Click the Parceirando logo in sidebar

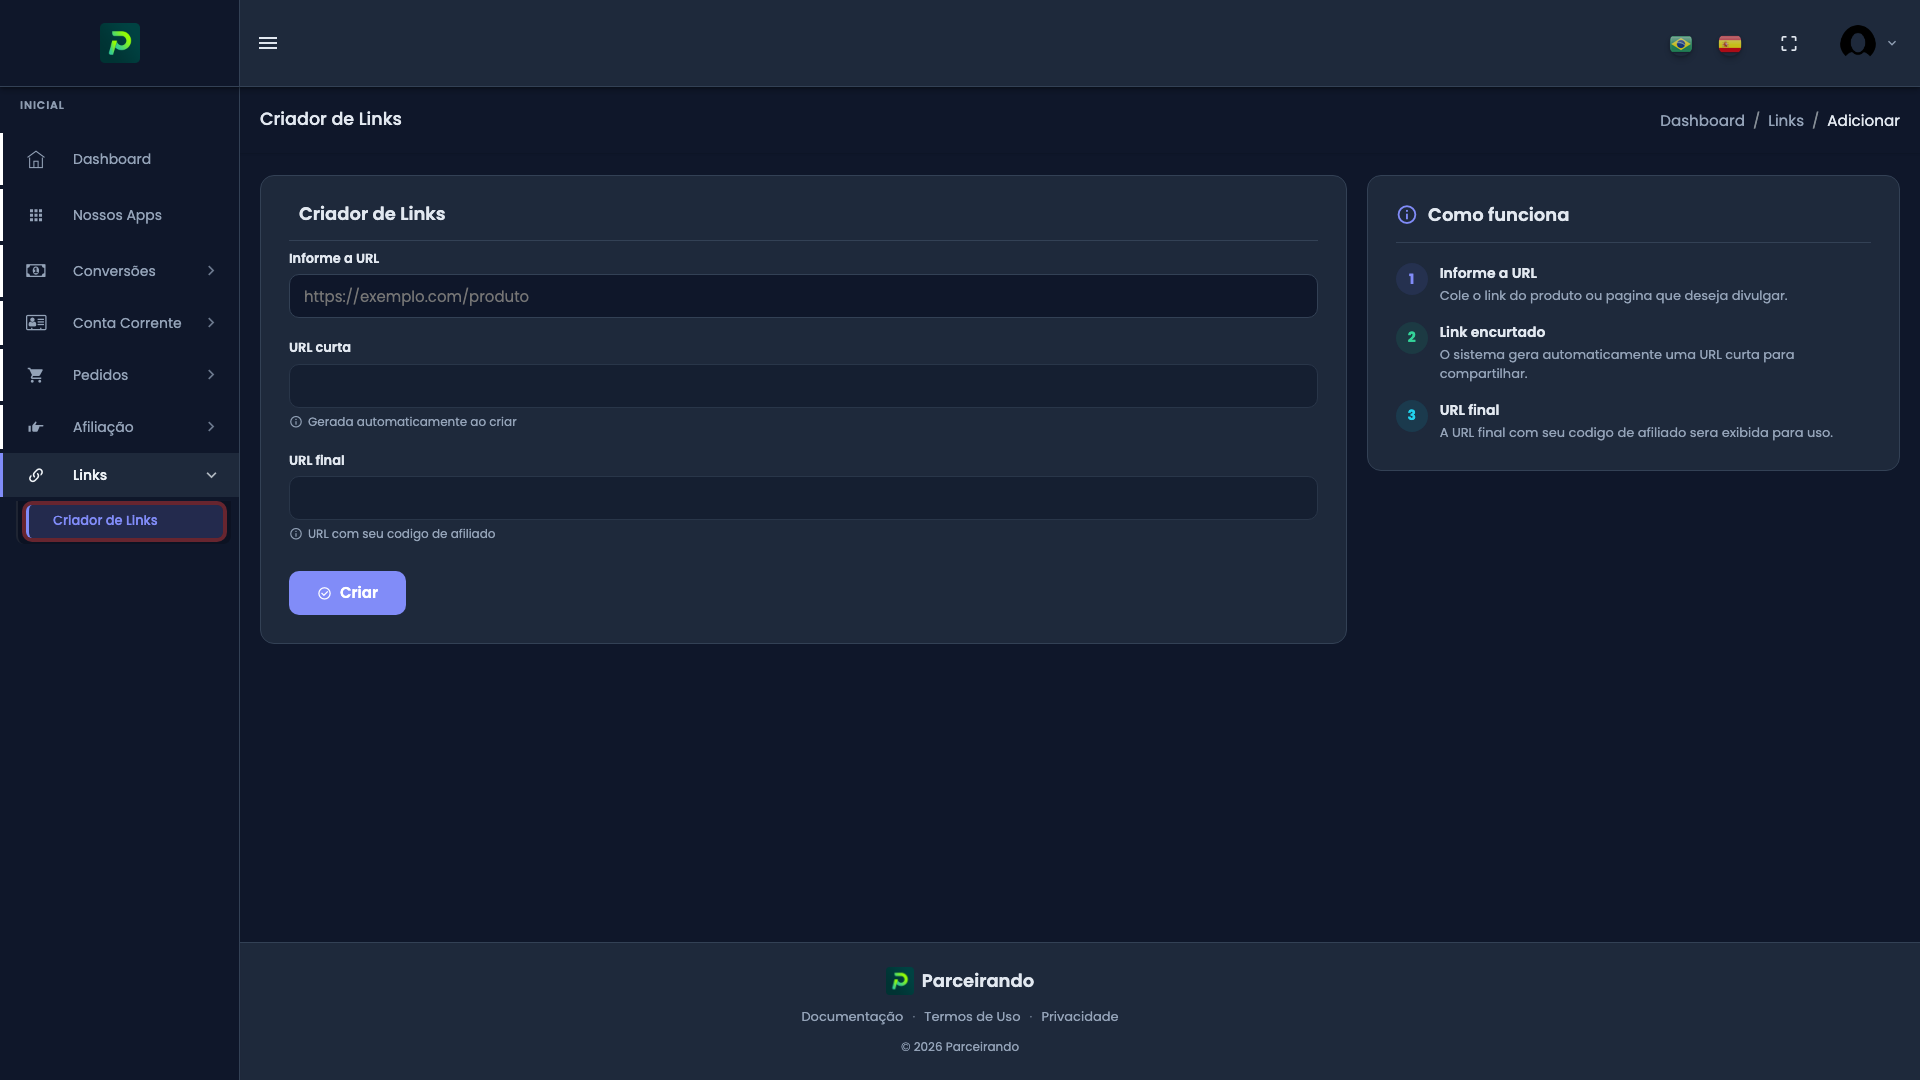click(119, 43)
